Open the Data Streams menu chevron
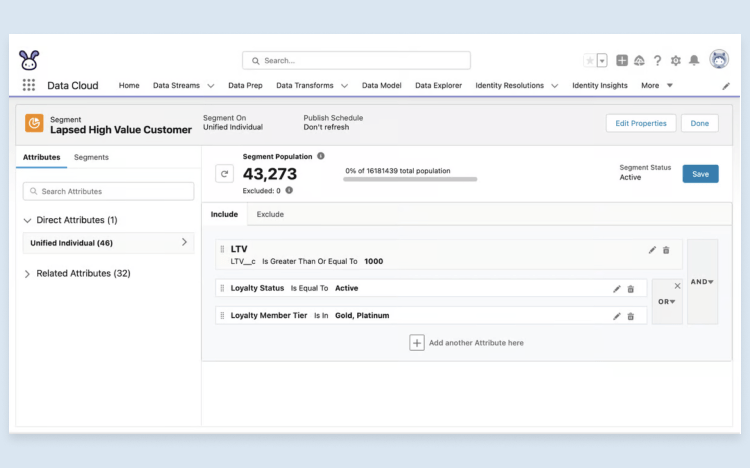The width and height of the screenshot is (750, 468). (210, 86)
